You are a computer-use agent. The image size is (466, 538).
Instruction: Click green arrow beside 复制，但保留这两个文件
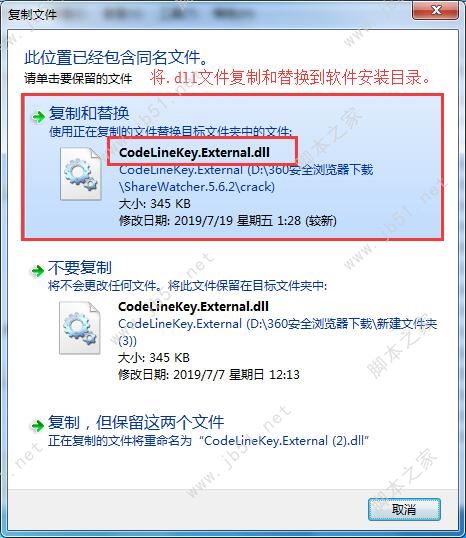tap(37, 426)
